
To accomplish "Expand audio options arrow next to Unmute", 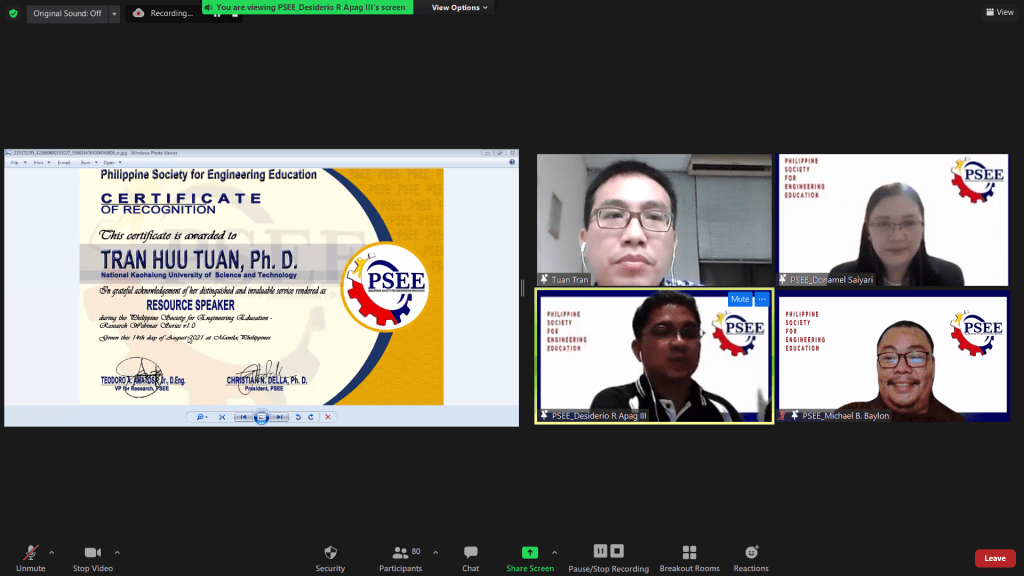I will point(52,552).
